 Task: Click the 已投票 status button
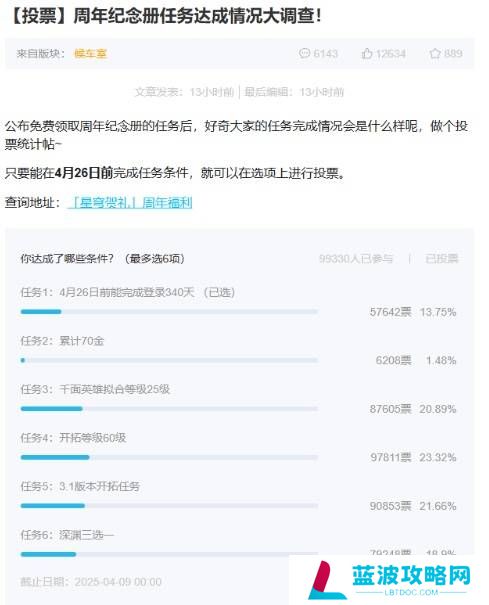pyautogui.click(x=442, y=259)
